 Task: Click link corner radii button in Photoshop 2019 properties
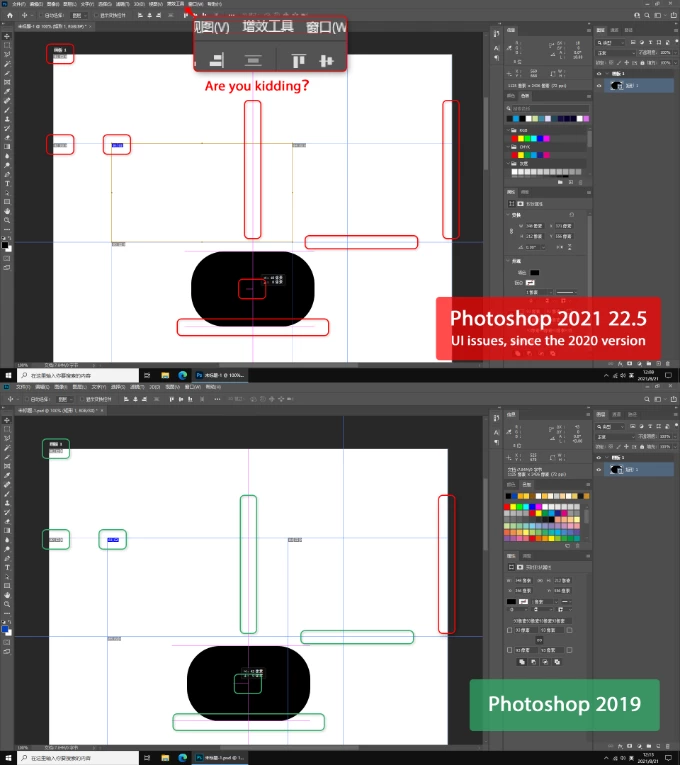pos(539,640)
